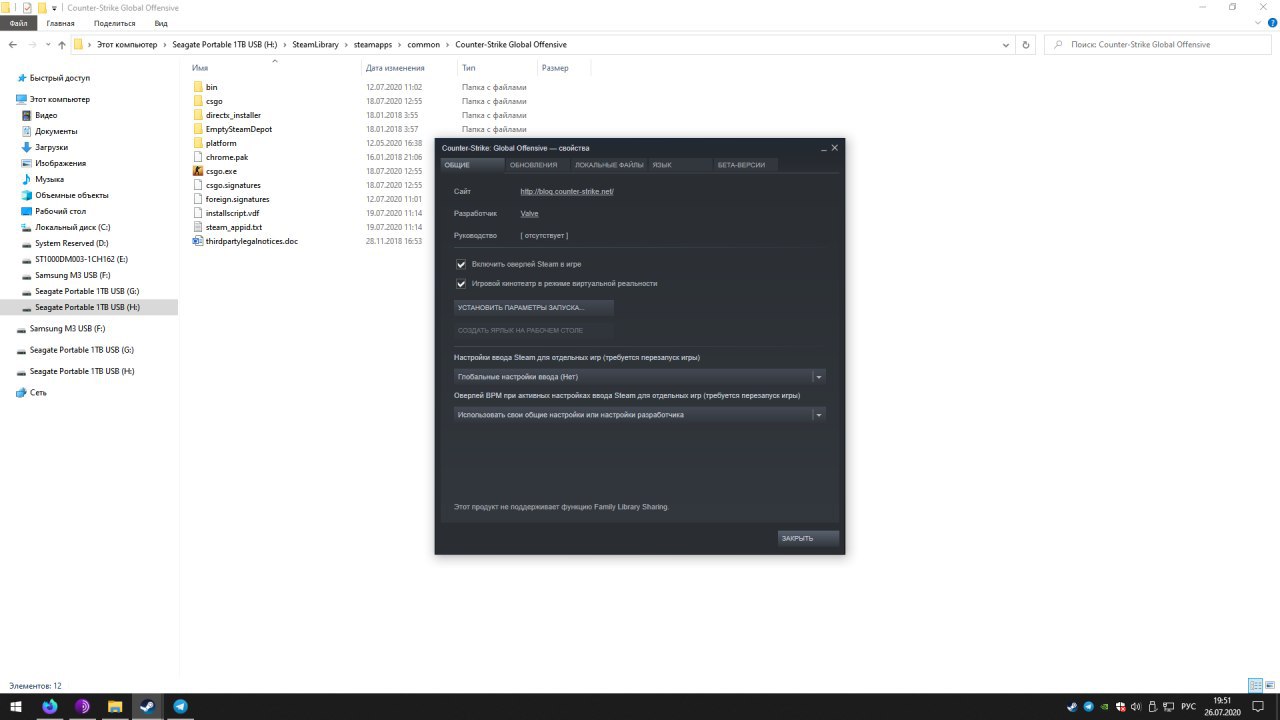Refresh the Explorer address bar
Viewport: 1280px width, 720px height.
coord(1025,45)
